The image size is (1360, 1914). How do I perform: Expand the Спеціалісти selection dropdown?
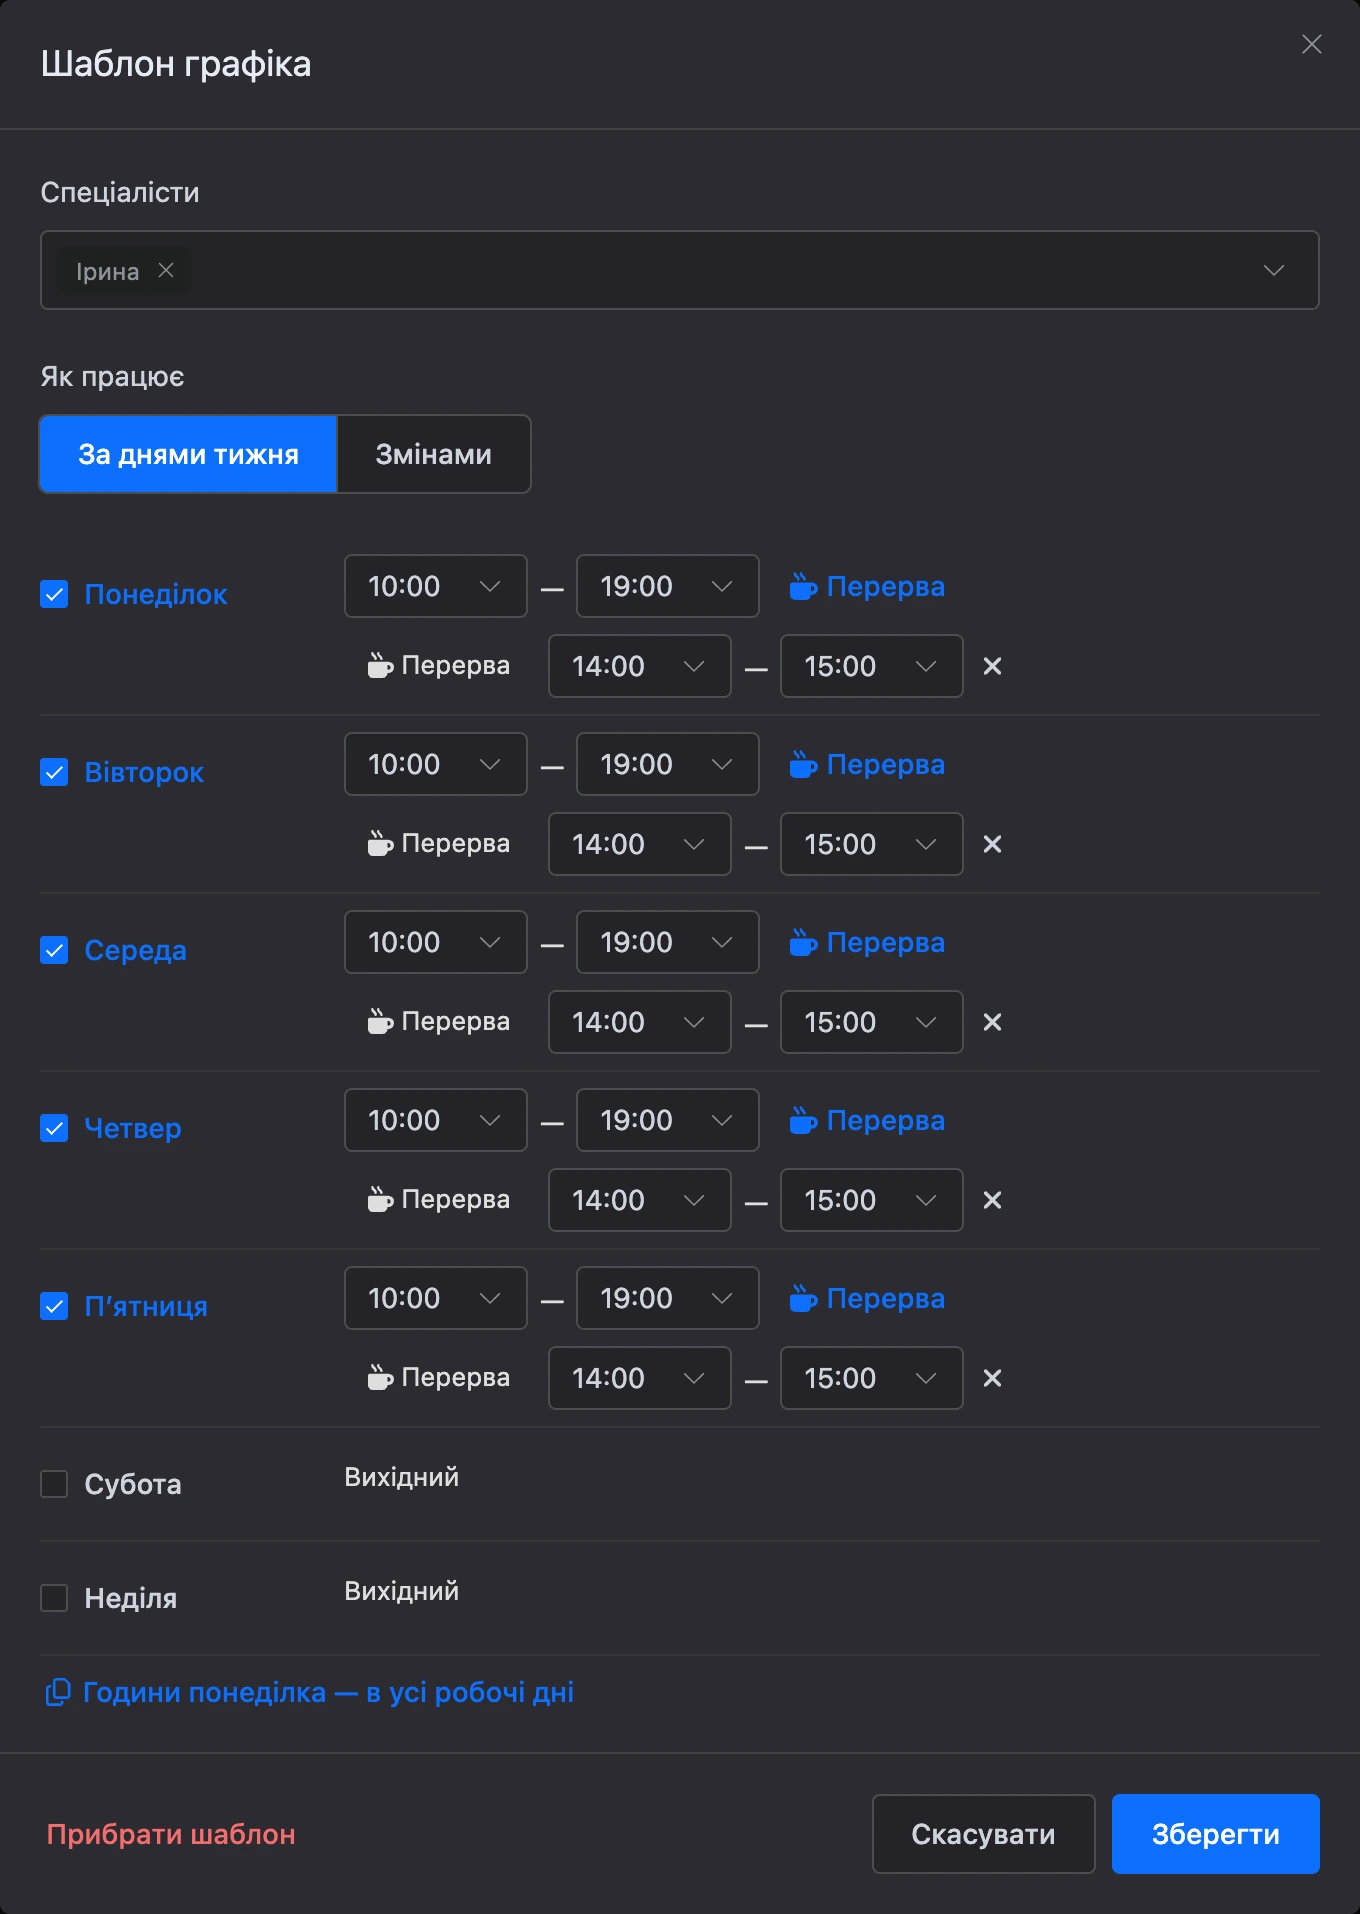[1273, 270]
